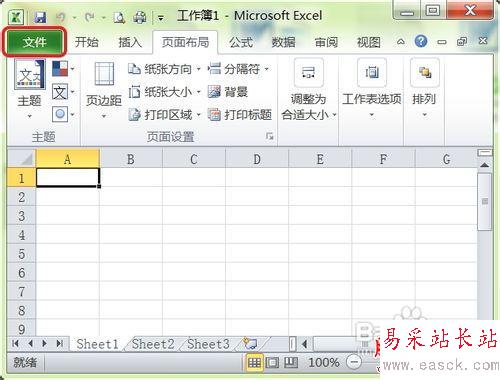The height and width of the screenshot is (380, 500).
Task: Go to first sheet navigation arrow
Action: point(15,343)
